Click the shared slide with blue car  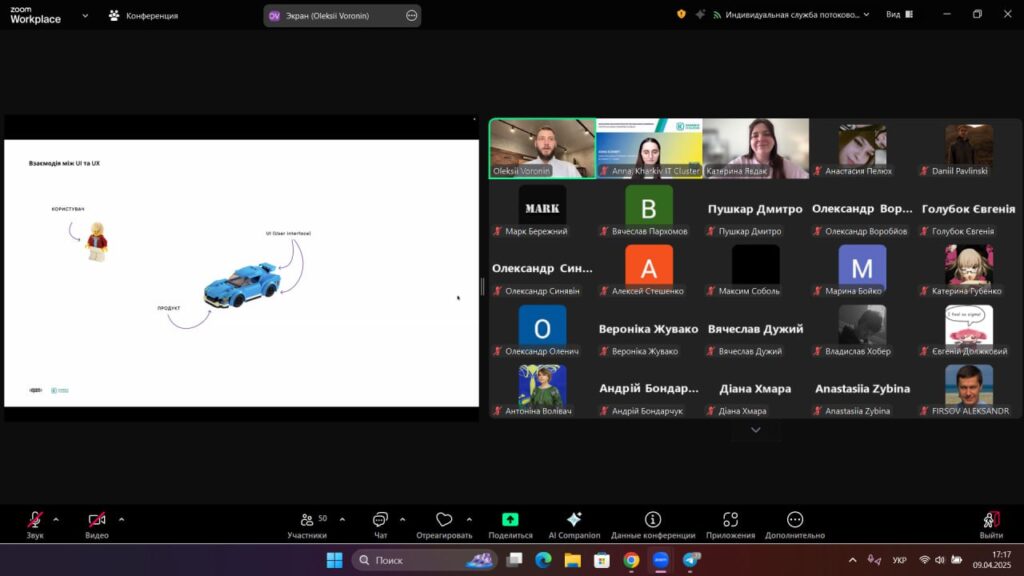[x=242, y=273]
